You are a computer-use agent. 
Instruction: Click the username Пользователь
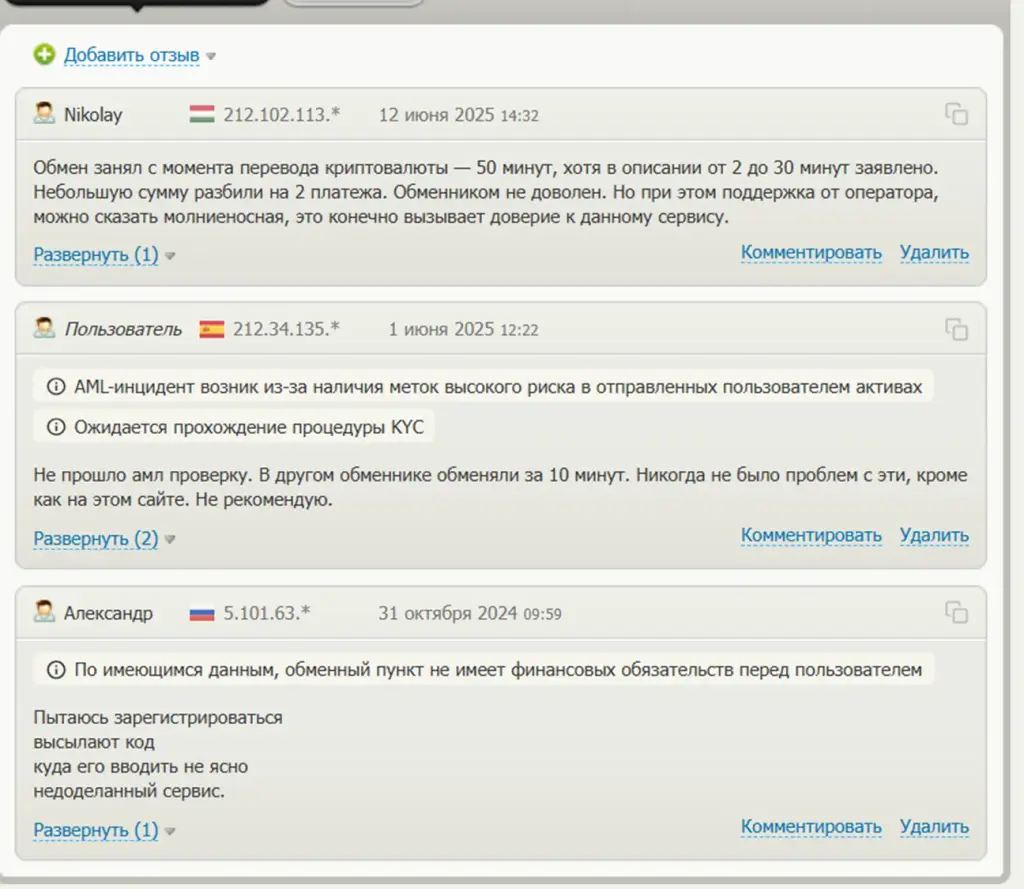click(123, 329)
